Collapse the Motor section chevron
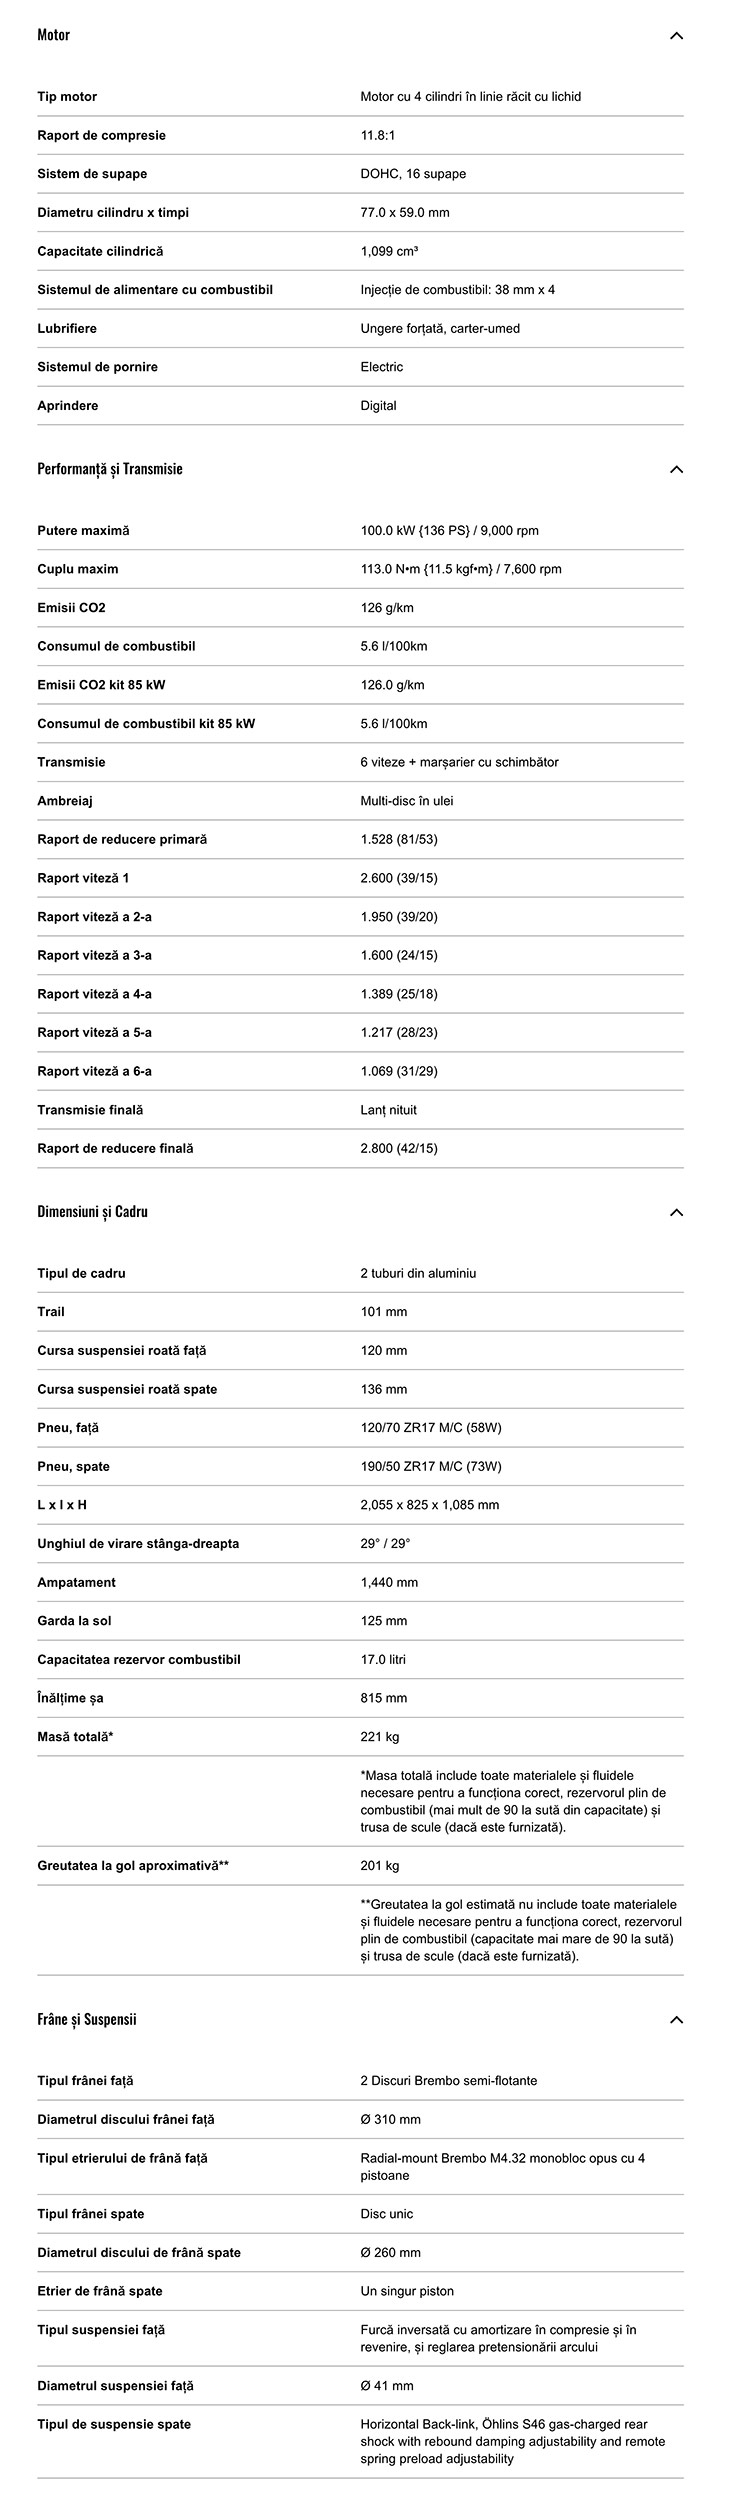 point(676,36)
